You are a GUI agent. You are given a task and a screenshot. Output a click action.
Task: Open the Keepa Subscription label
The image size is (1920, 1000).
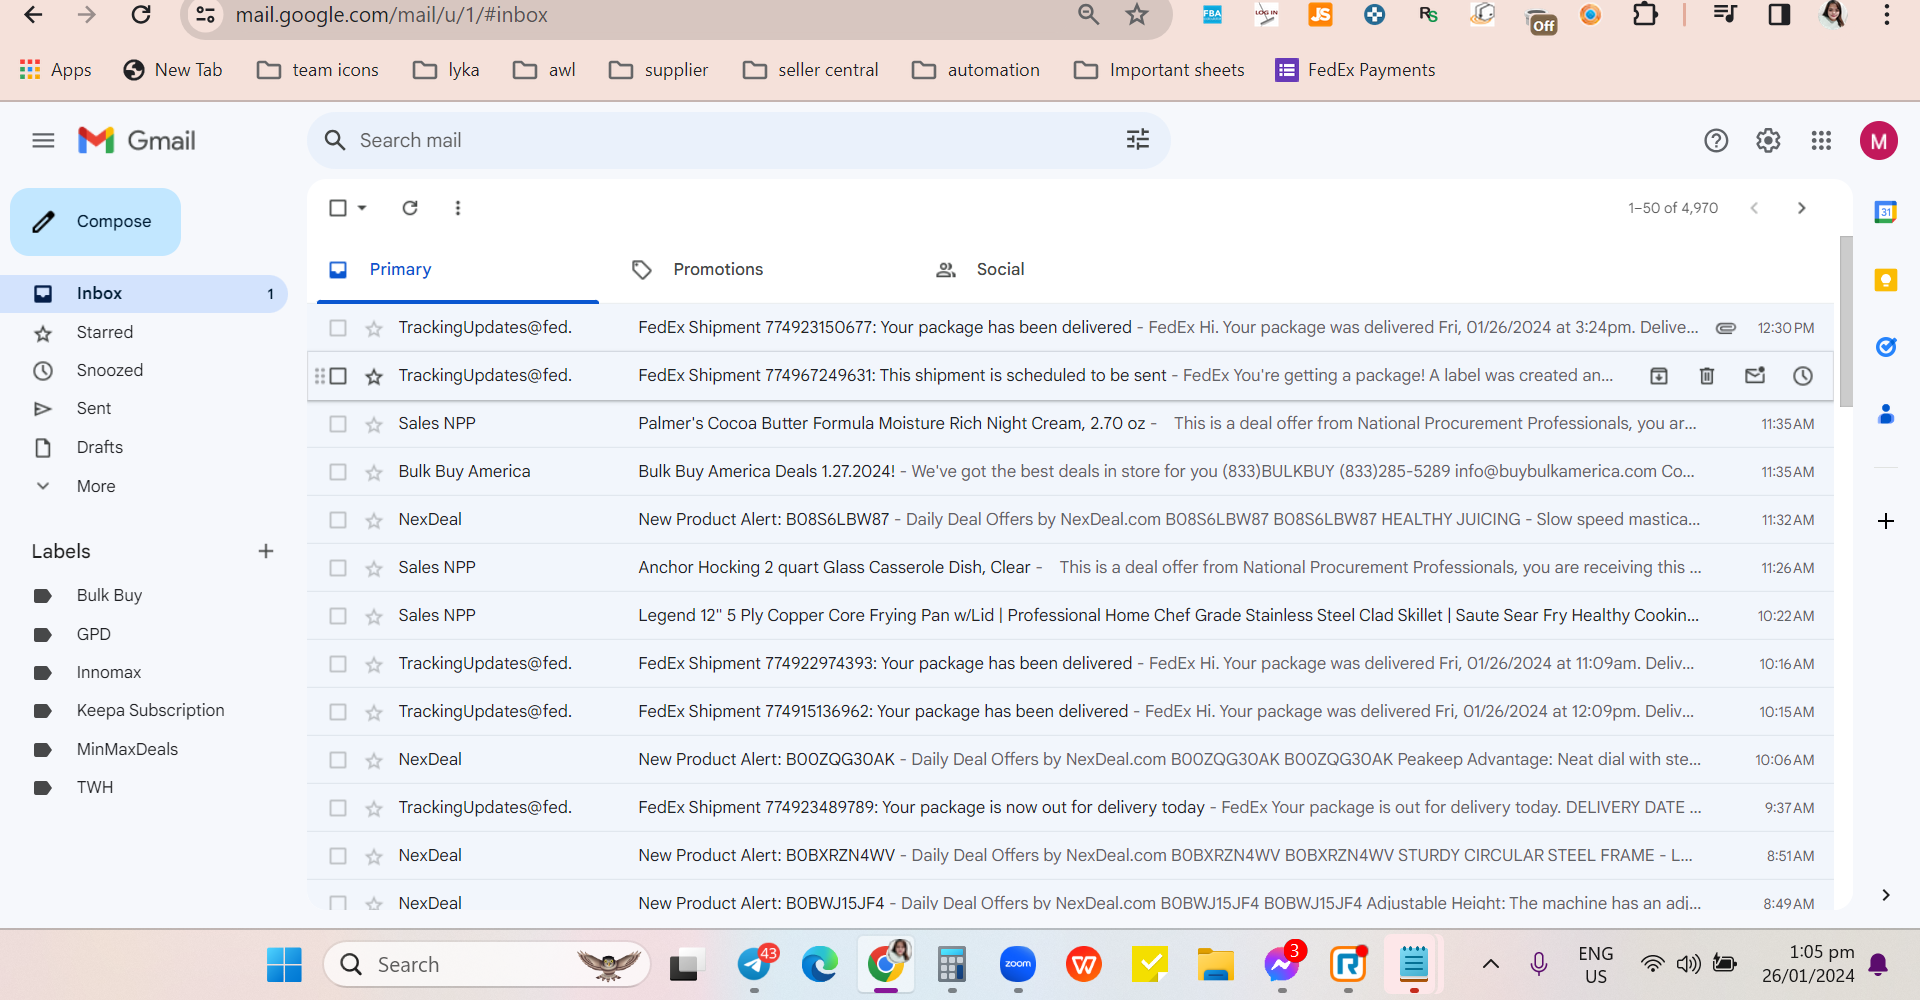tap(150, 710)
